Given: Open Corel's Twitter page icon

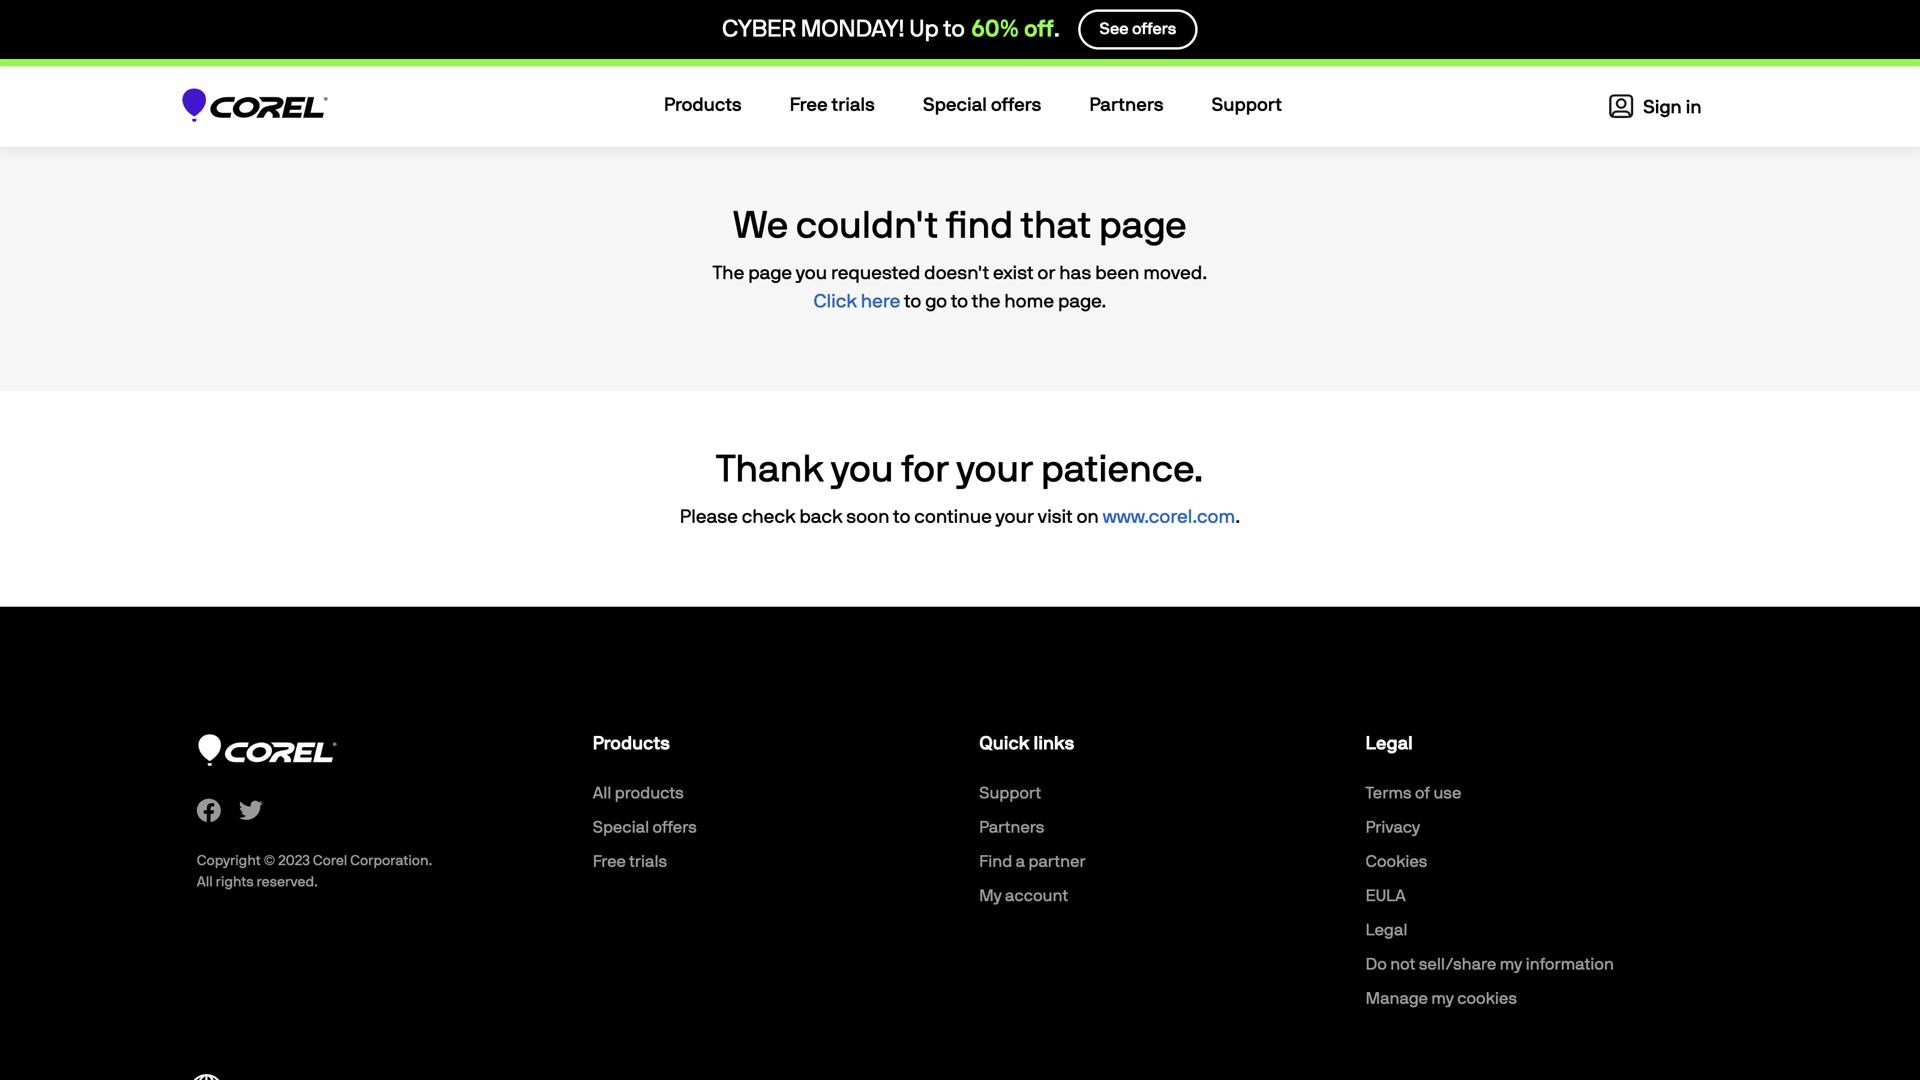Looking at the screenshot, I should (x=251, y=810).
